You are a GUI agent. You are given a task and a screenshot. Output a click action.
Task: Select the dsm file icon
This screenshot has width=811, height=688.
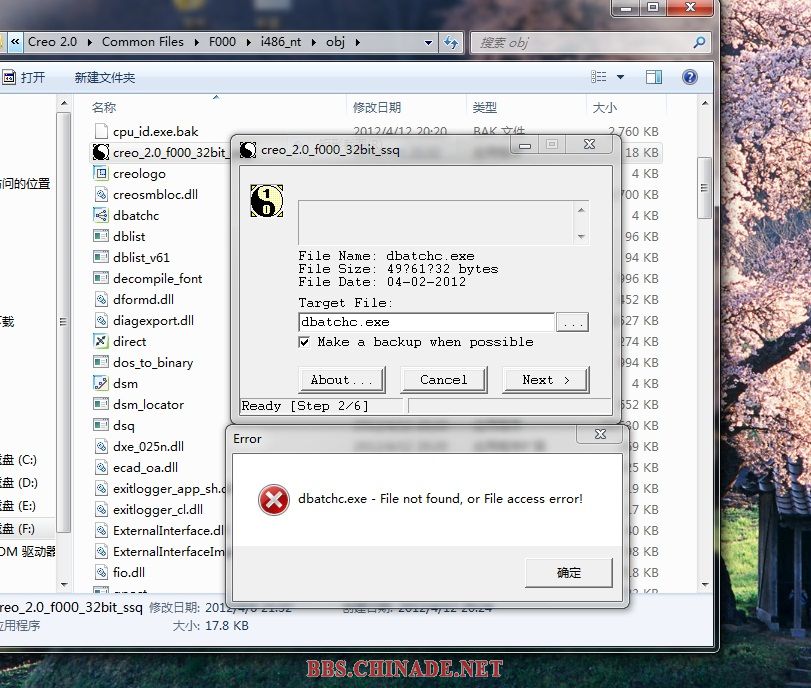(x=101, y=383)
